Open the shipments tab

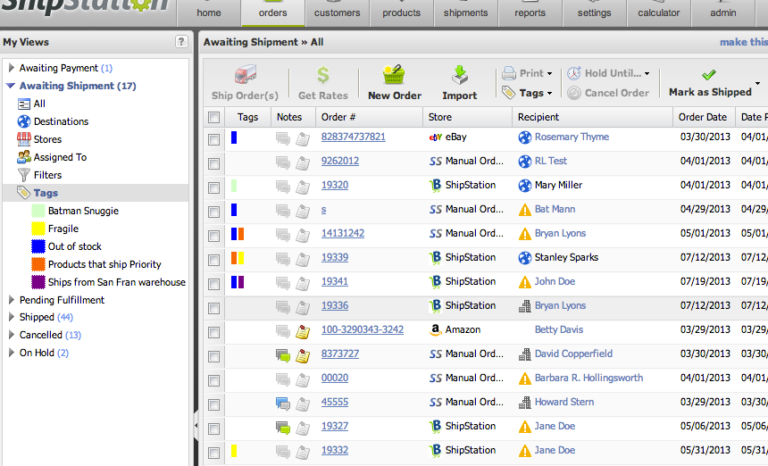(x=466, y=13)
